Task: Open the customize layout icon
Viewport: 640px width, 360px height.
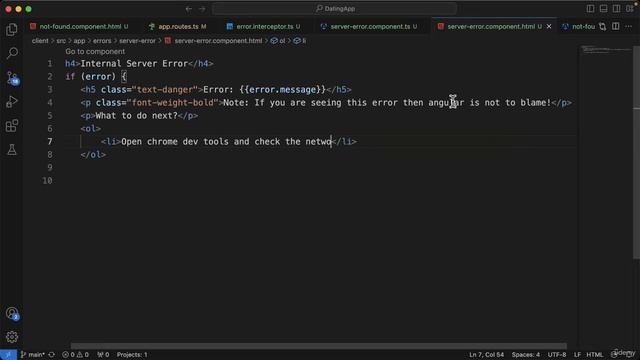Action: (630, 9)
